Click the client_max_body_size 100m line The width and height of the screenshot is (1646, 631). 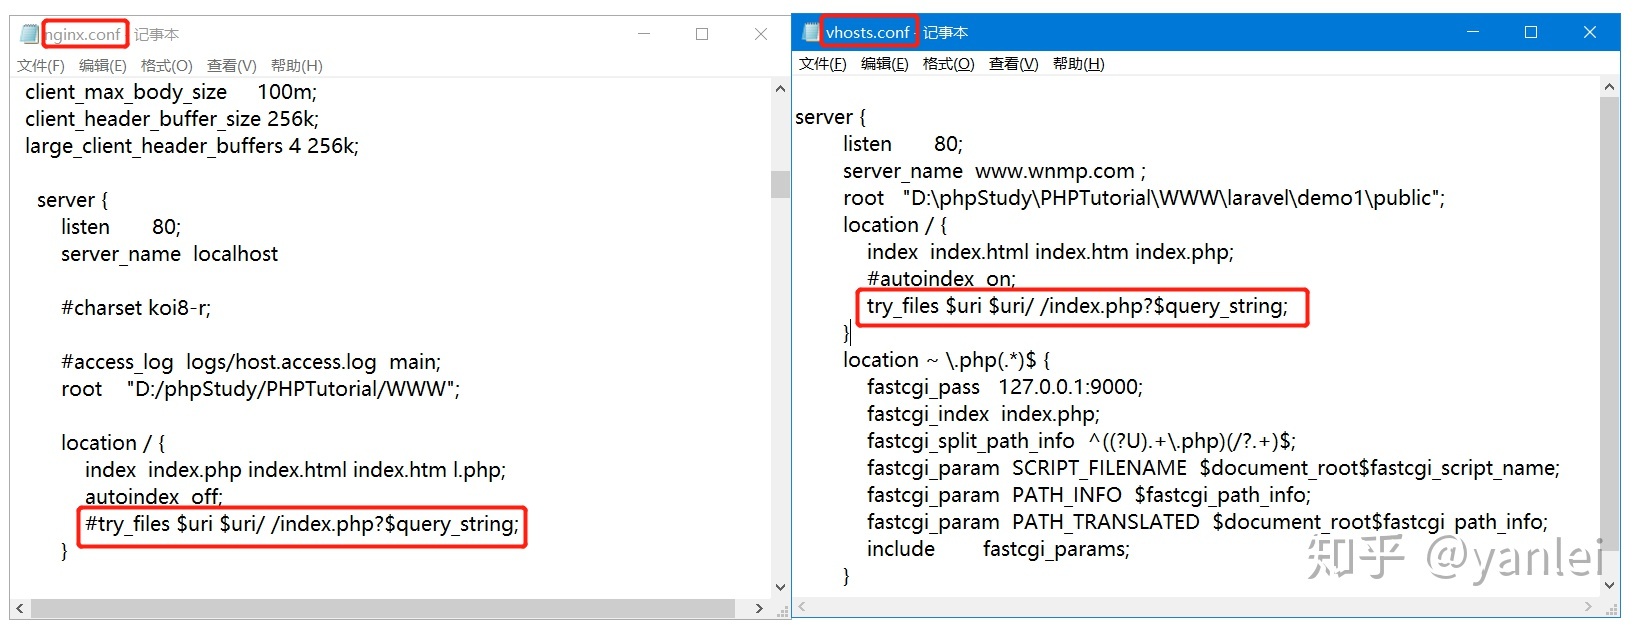click(171, 92)
